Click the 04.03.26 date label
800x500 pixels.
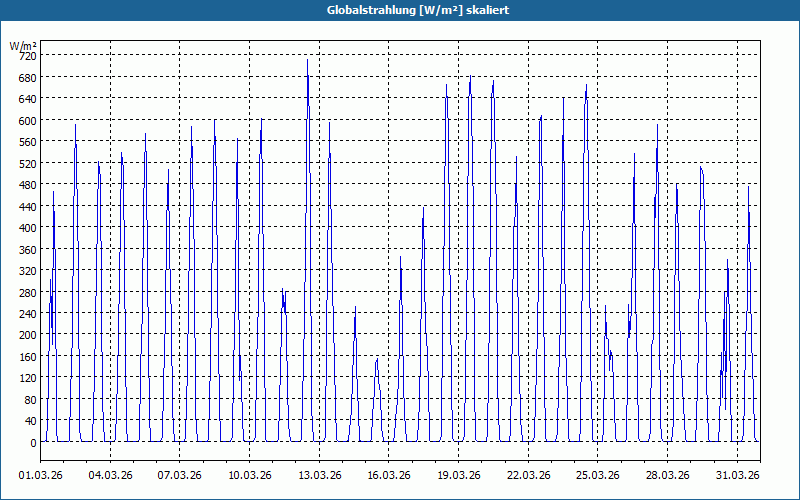point(110,475)
